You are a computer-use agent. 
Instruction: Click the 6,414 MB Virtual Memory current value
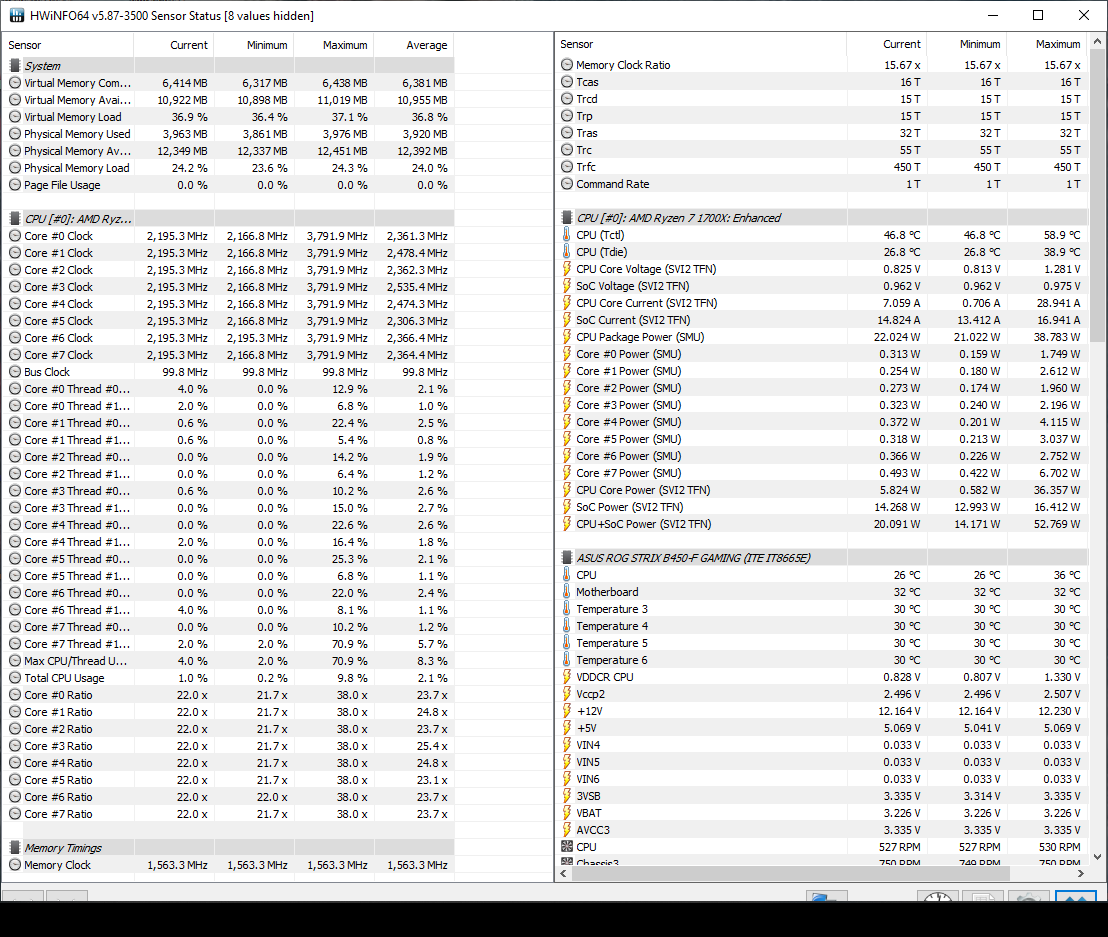(184, 83)
